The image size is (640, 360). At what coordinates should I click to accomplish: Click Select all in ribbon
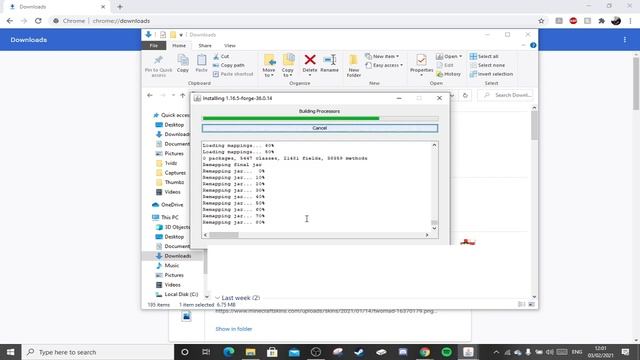click(484, 56)
